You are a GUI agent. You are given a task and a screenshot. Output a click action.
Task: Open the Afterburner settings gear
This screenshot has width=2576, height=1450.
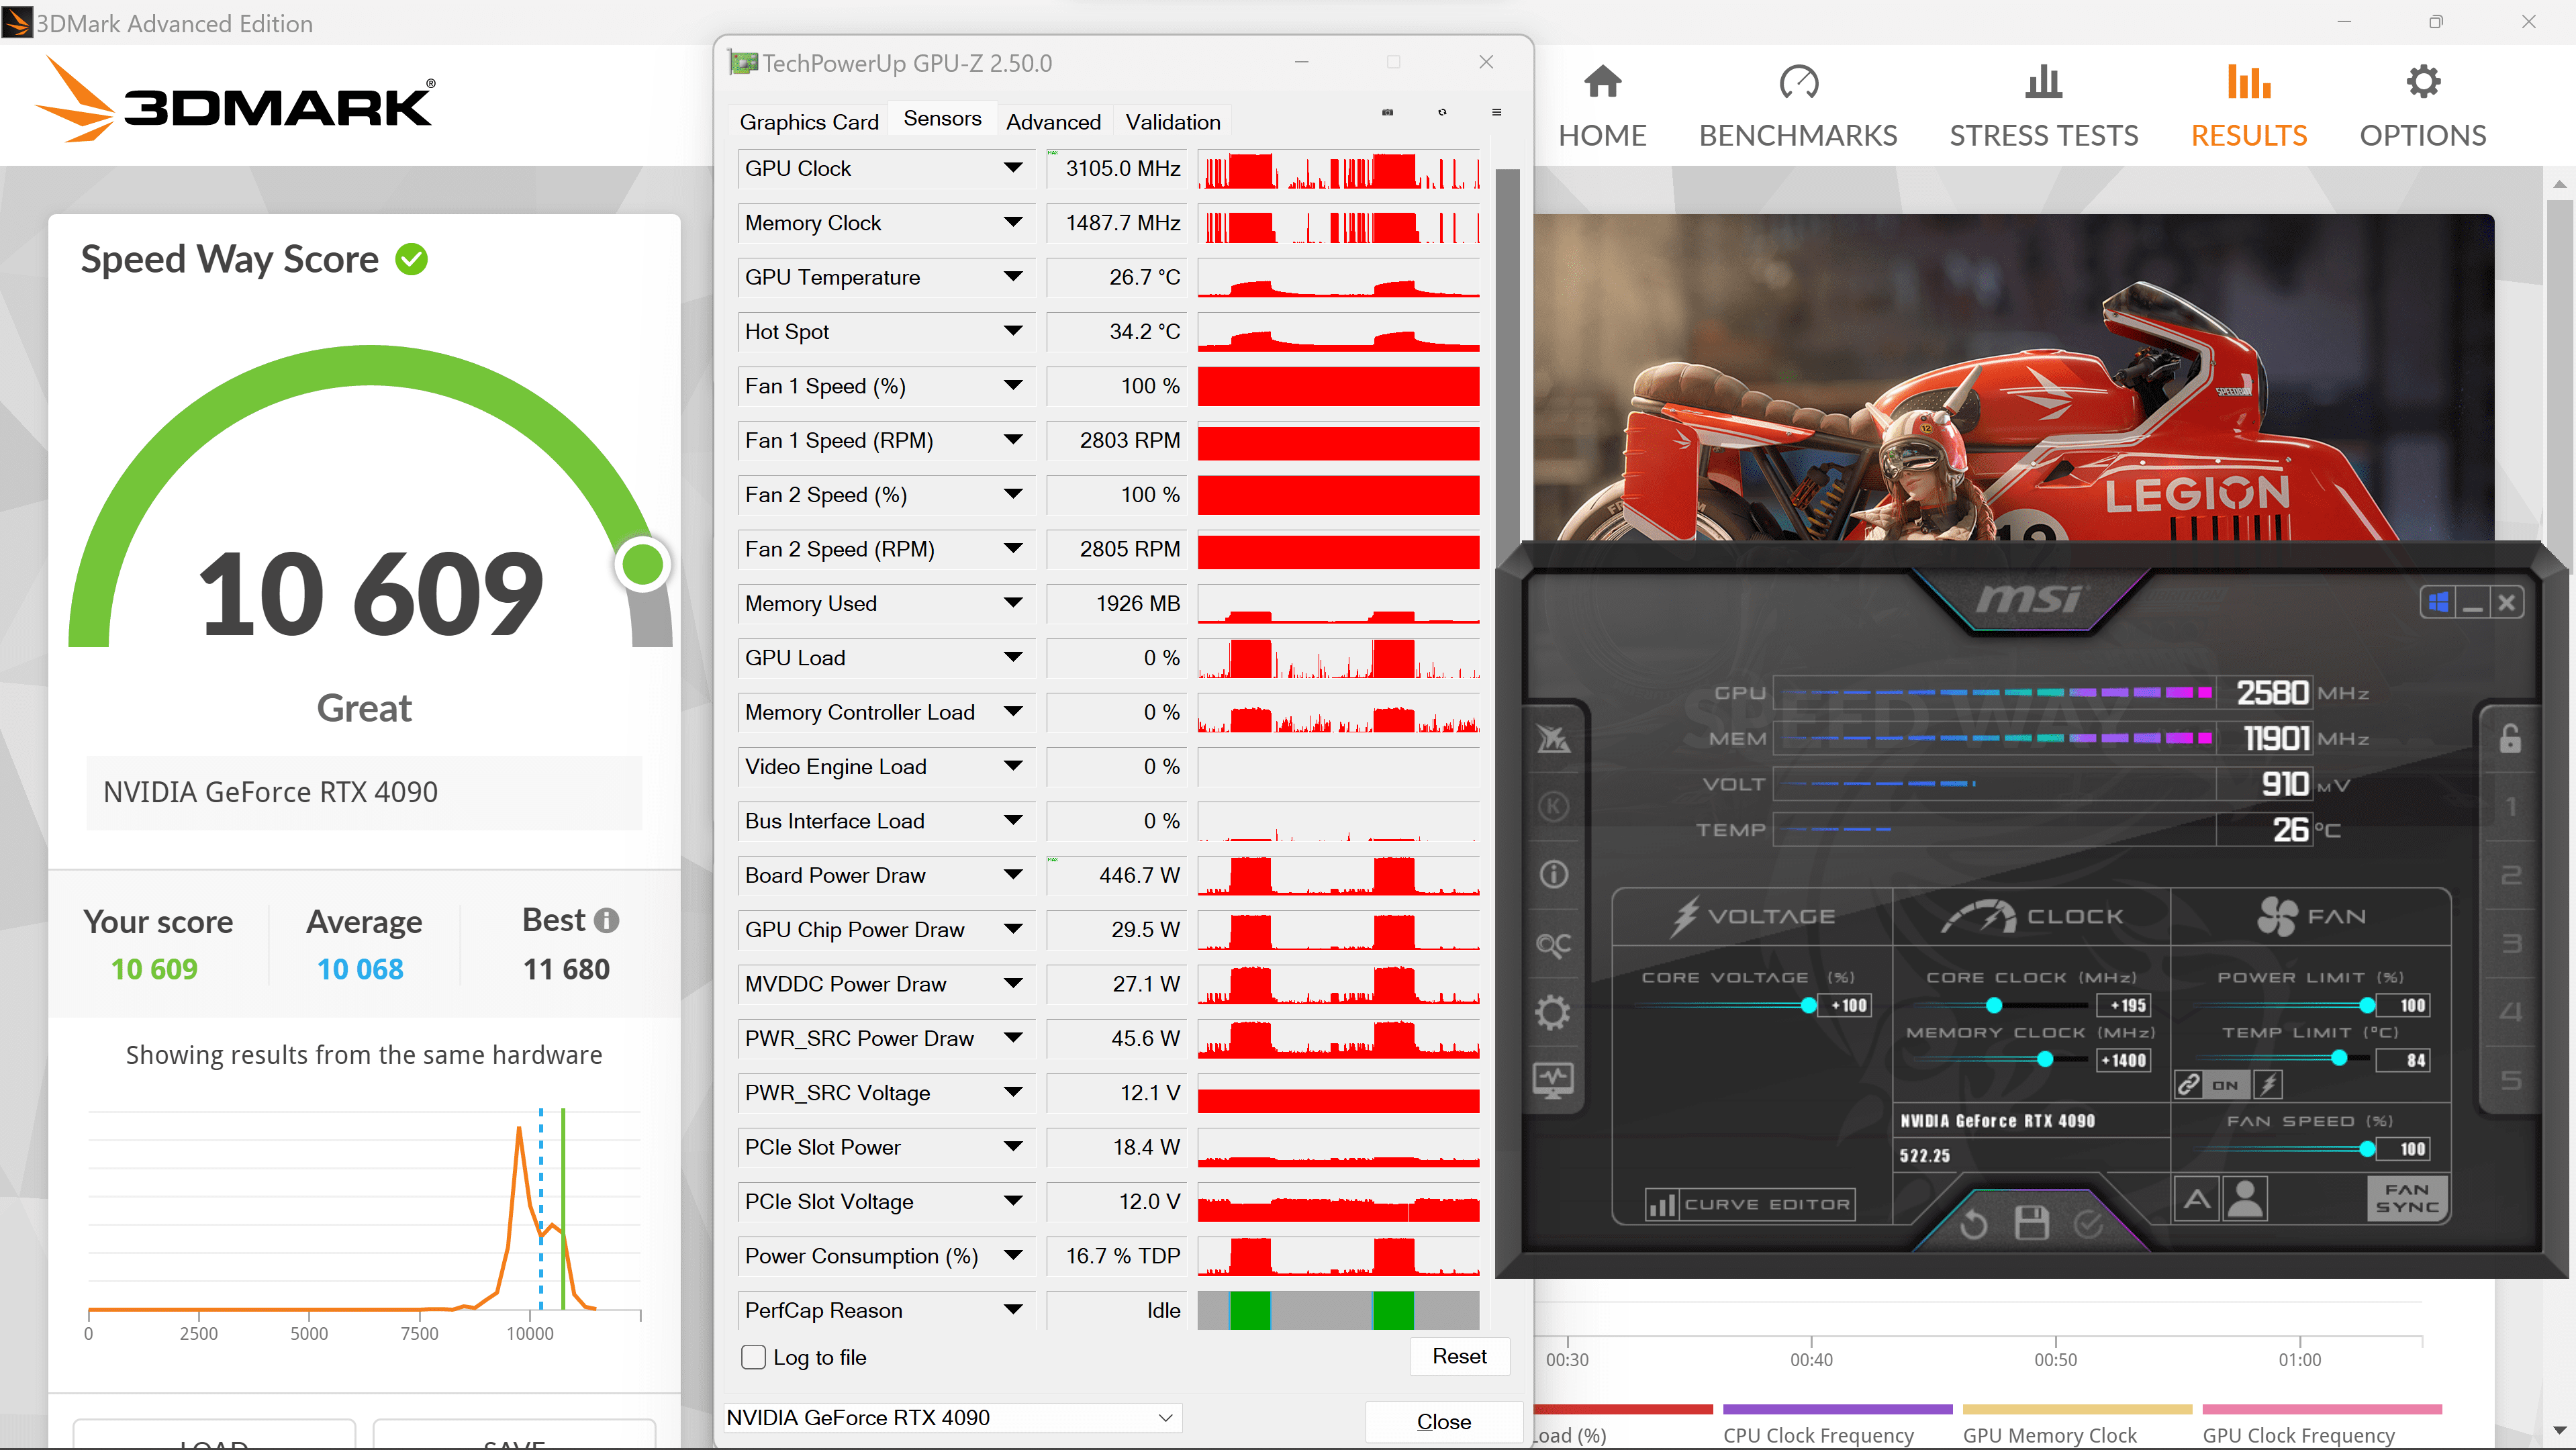1553,1012
